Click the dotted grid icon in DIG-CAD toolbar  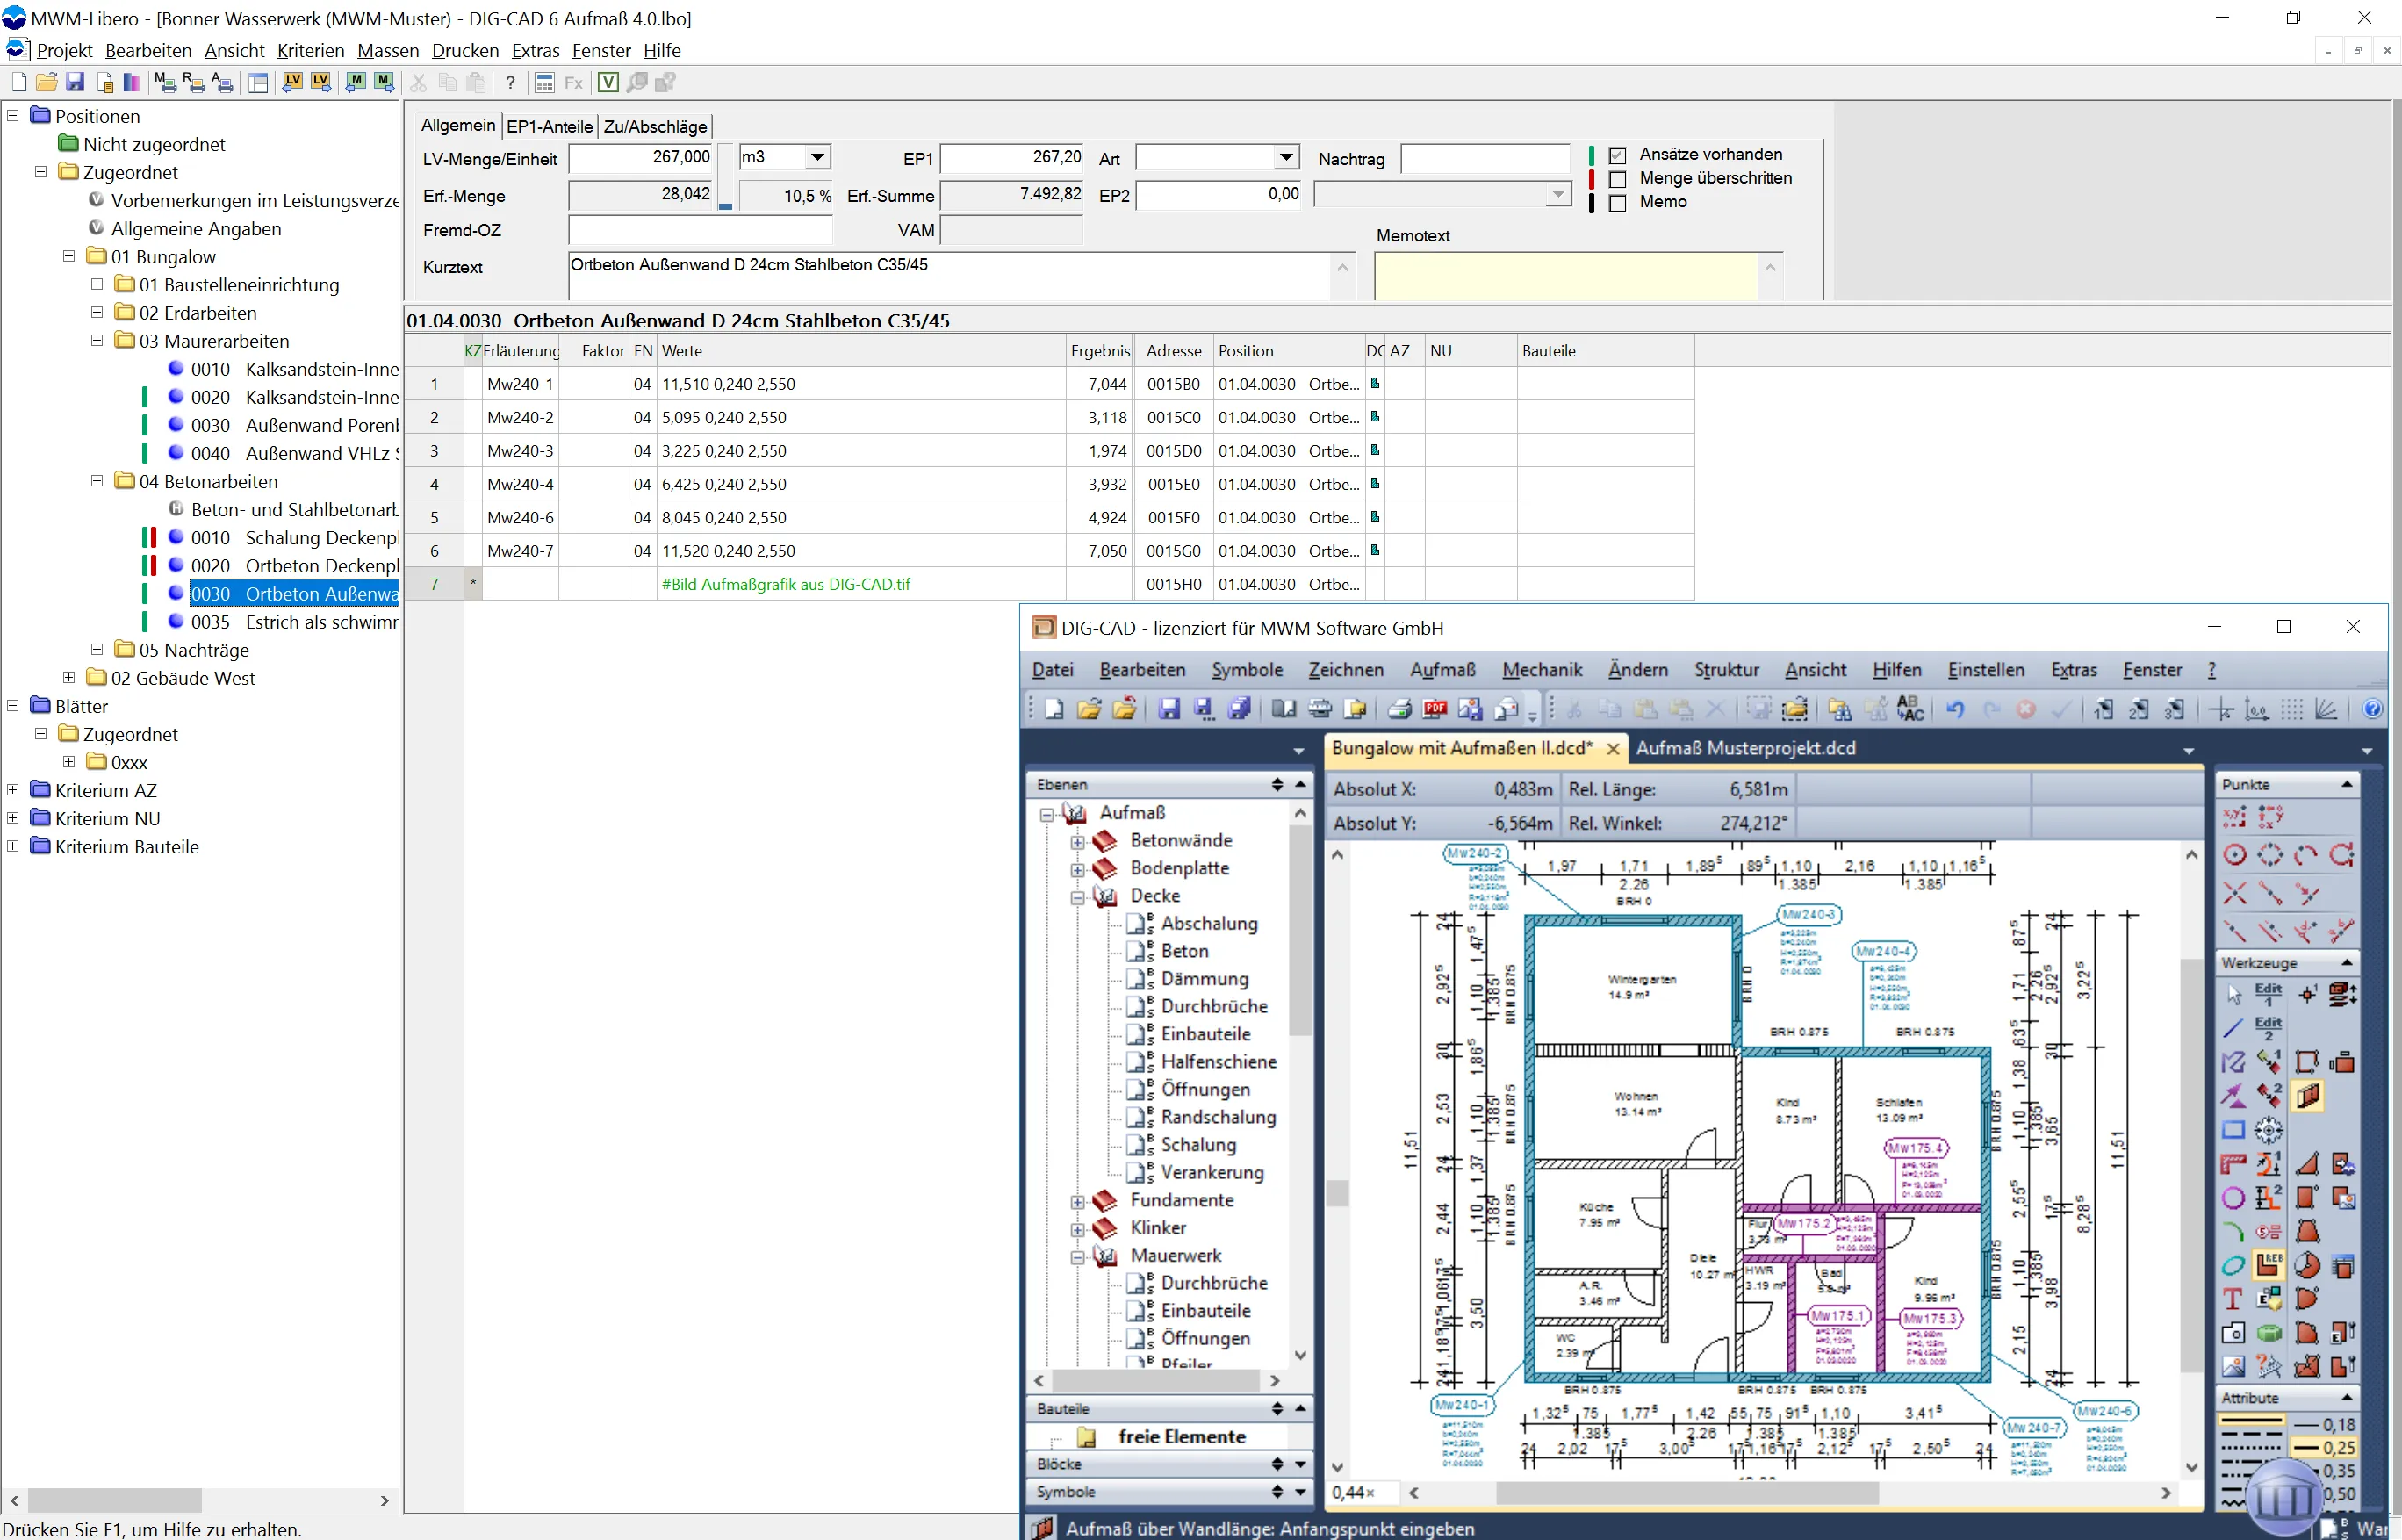(x=2292, y=709)
